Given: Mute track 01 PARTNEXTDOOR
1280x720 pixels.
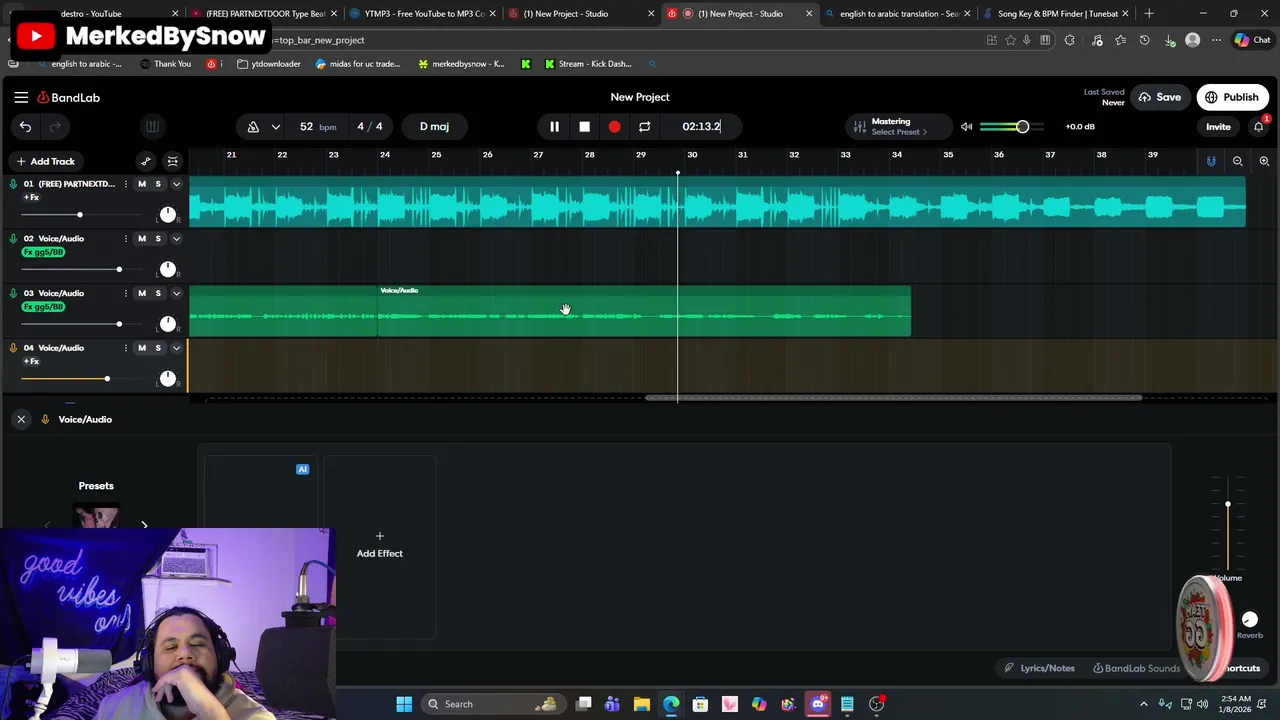Looking at the screenshot, I should (x=142, y=184).
